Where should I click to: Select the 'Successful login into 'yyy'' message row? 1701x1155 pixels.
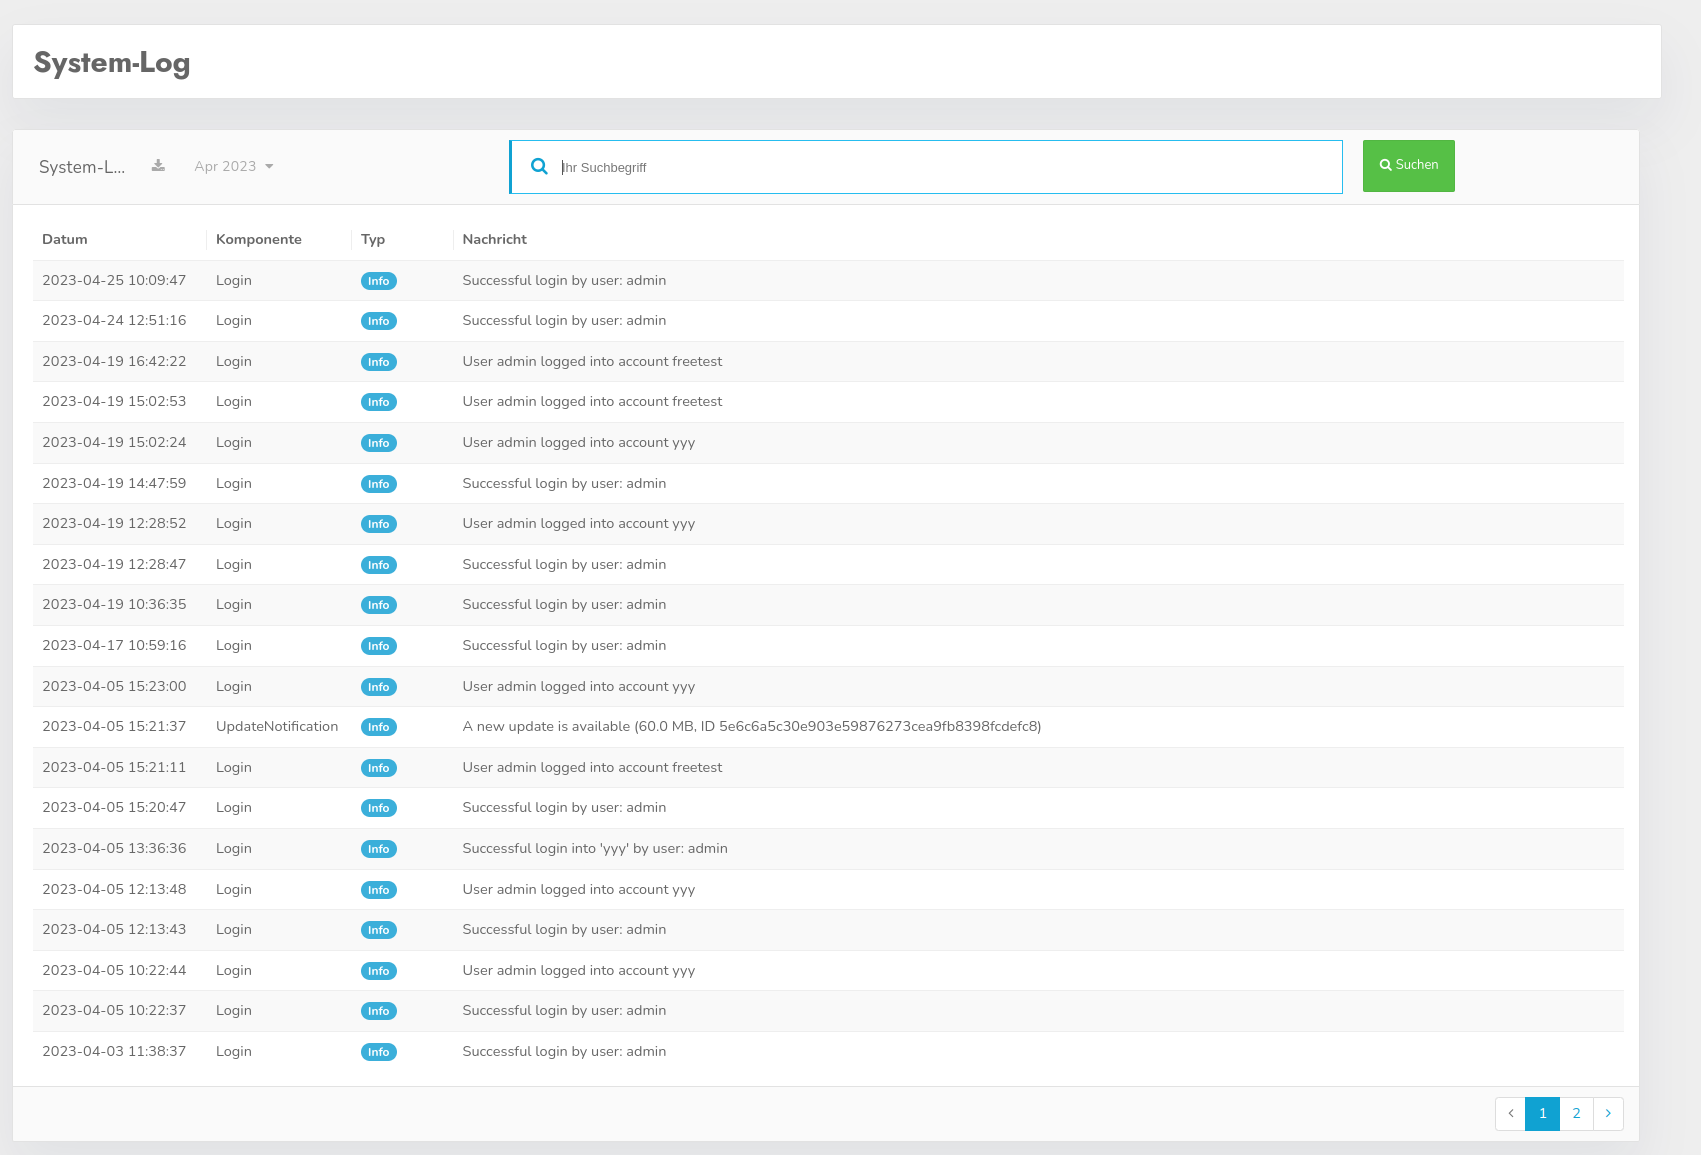[594, 848]
